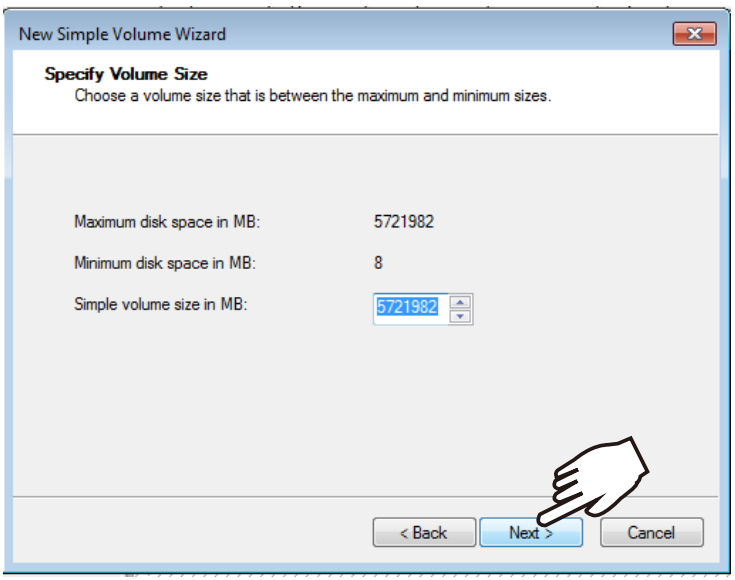Click the Next button to continue
This screenshot has width=735, height=580.
[531, 532]
